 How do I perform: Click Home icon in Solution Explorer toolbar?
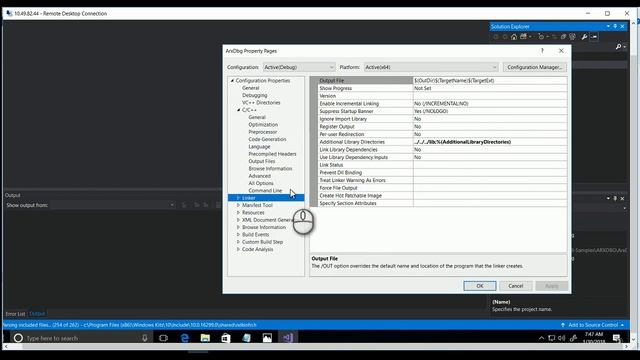tap(514, 37)
